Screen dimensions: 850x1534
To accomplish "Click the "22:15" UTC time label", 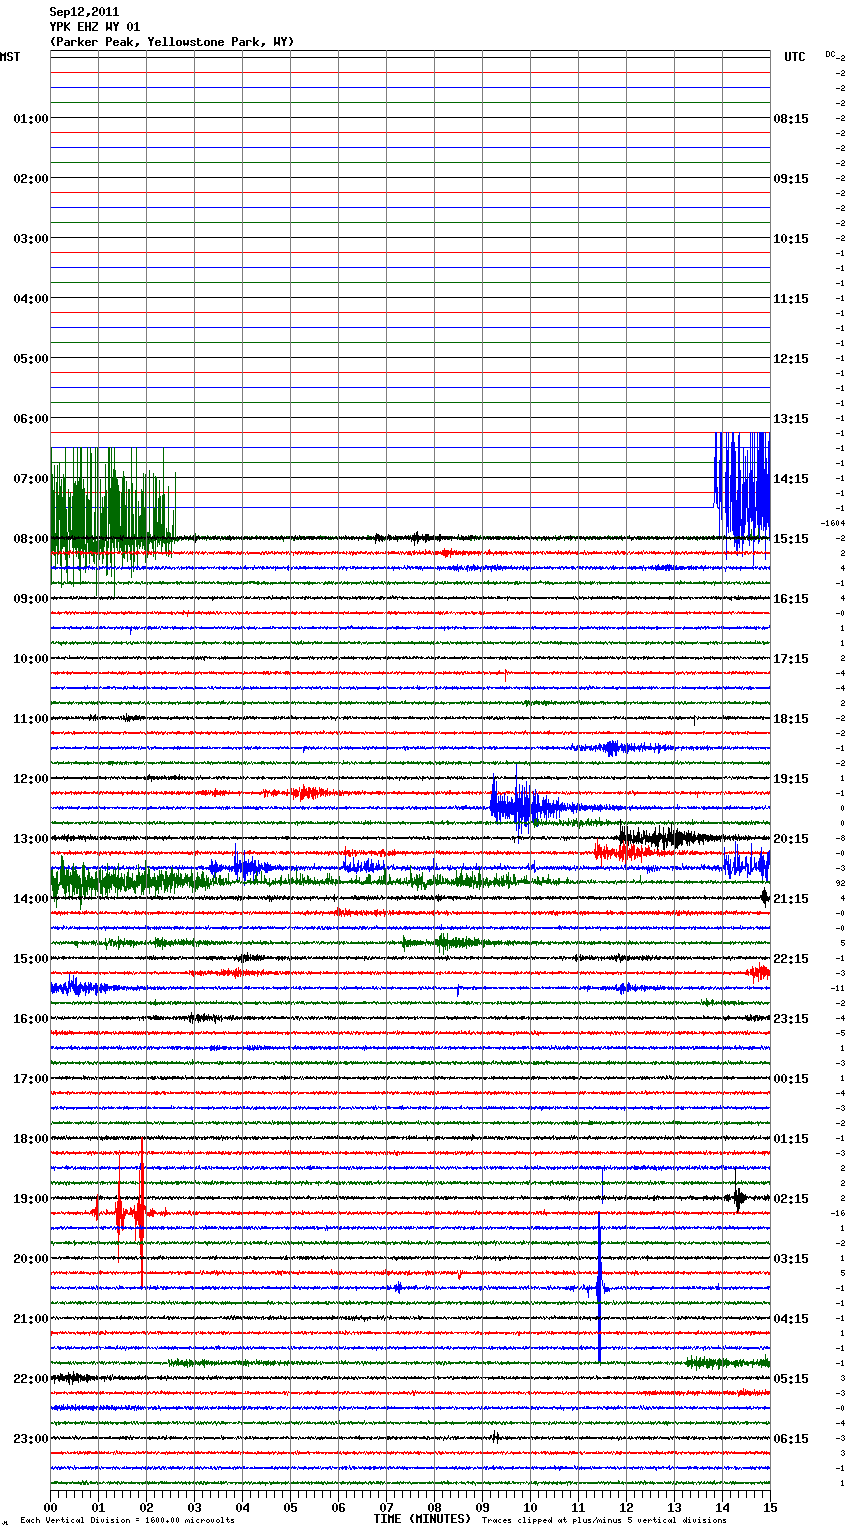I will [x=792, y=959].
